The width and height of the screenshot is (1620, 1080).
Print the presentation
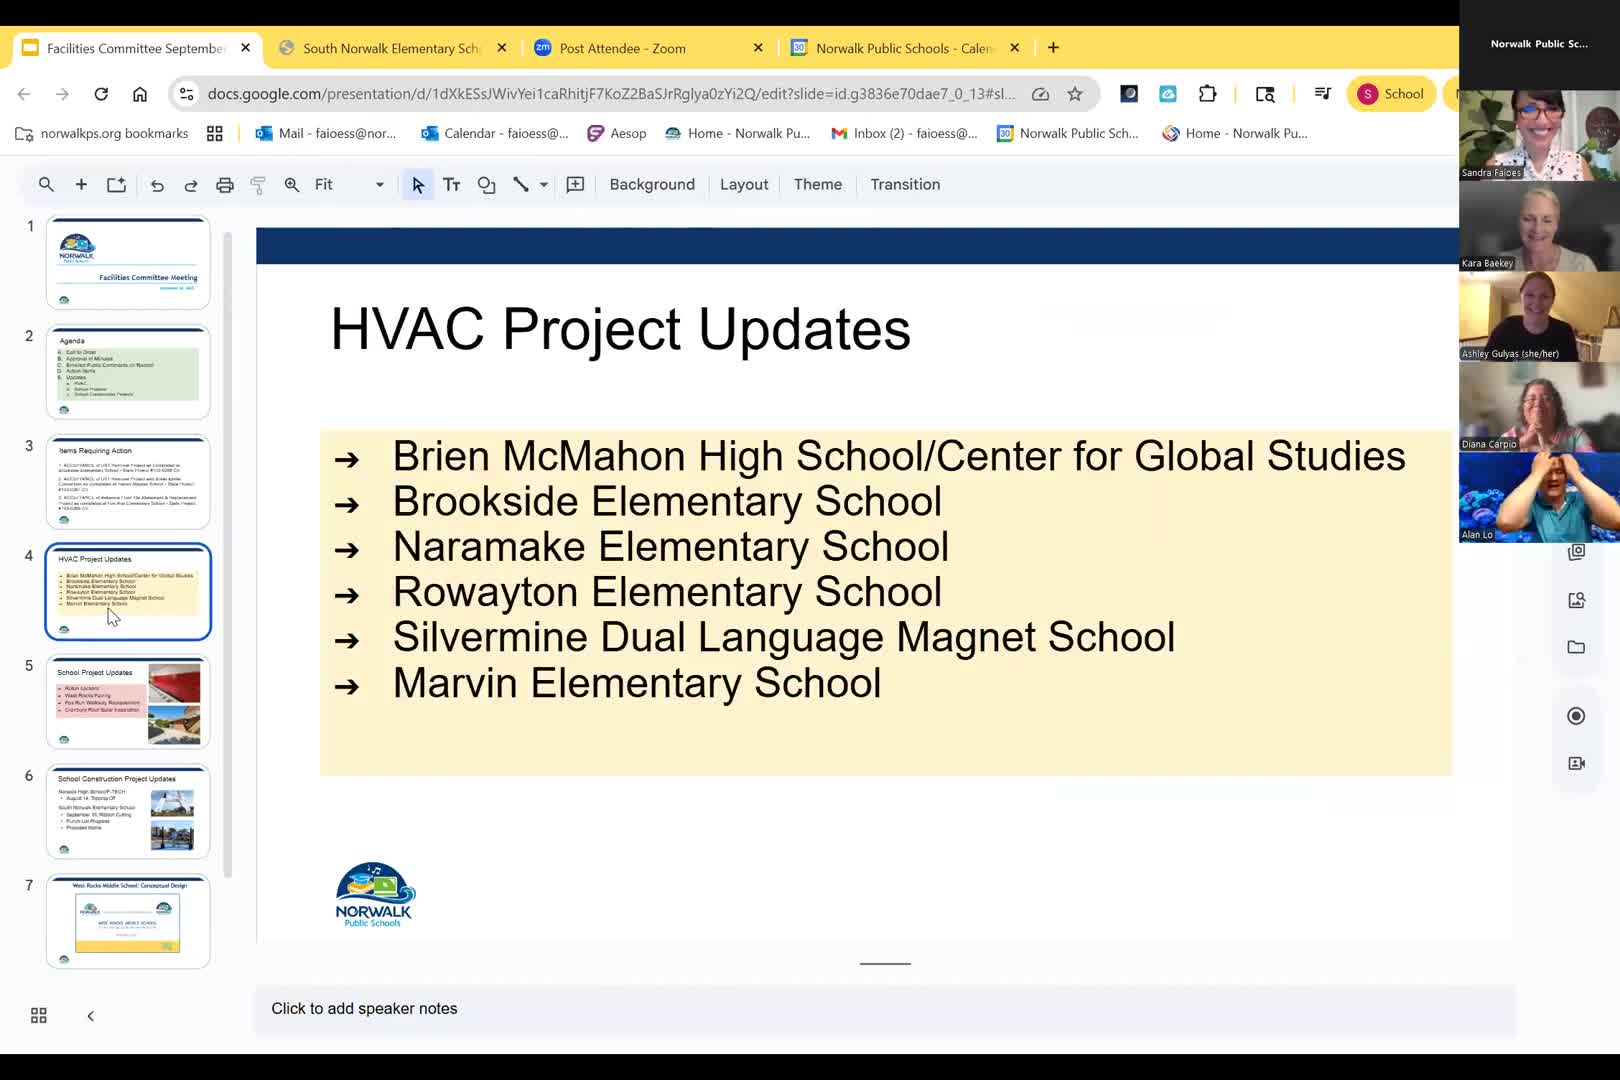pos(224,184)
